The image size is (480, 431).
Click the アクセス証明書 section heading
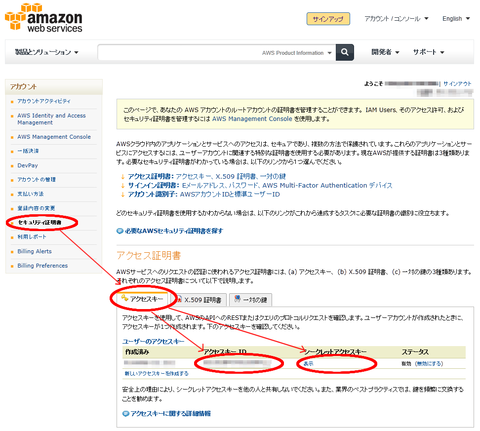click(149, 256)
